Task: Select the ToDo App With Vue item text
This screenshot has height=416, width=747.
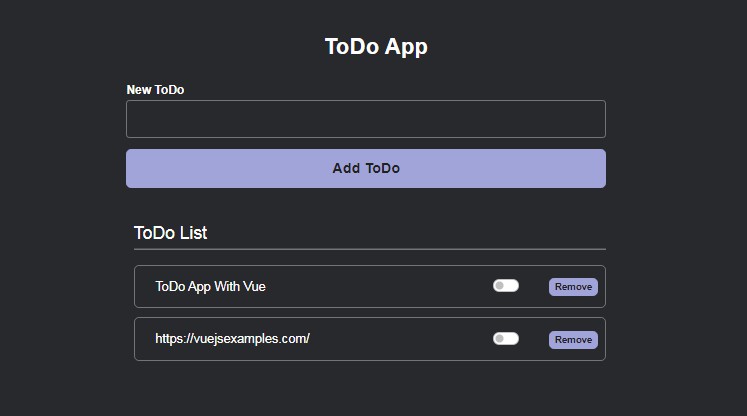Action: (x=210, y=287)
